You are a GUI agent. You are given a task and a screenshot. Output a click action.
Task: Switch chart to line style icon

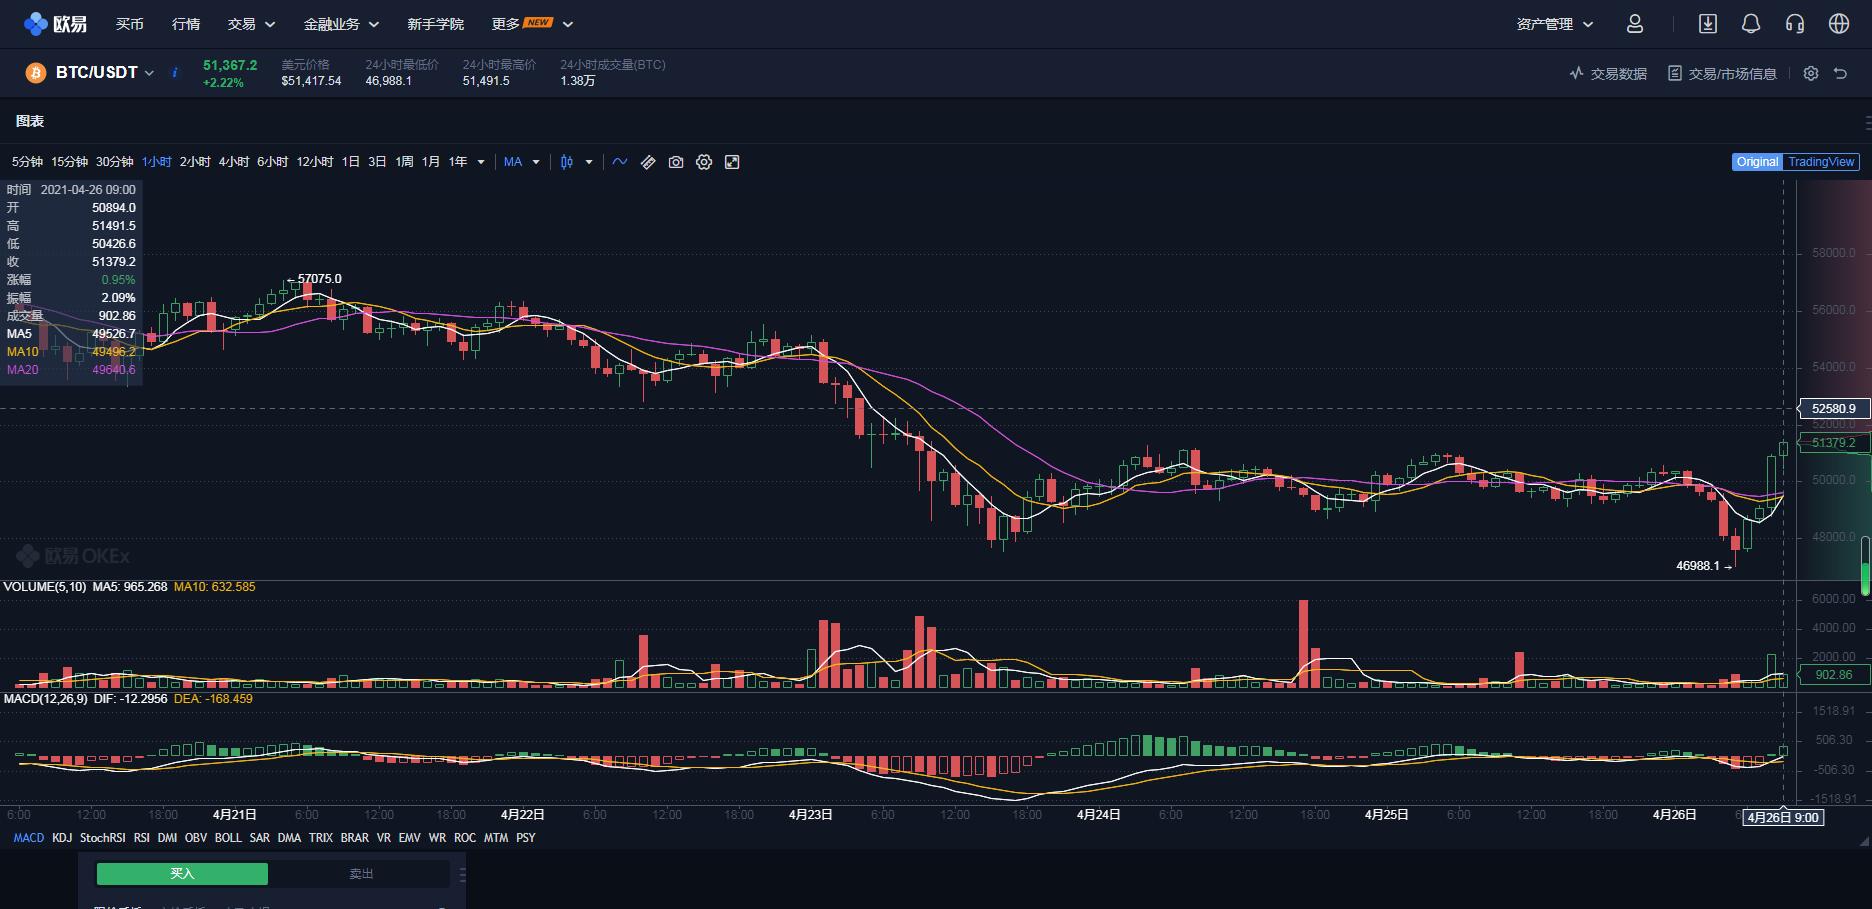620,161
